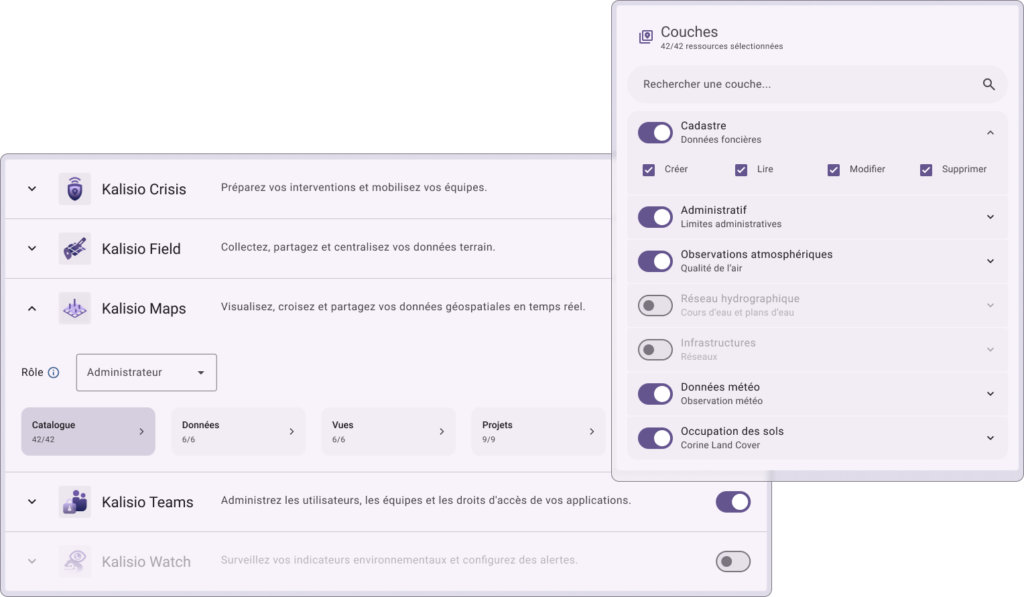
Task: Collapse the Cadastre permissions chevron
Action: click(x=990, y=133)
